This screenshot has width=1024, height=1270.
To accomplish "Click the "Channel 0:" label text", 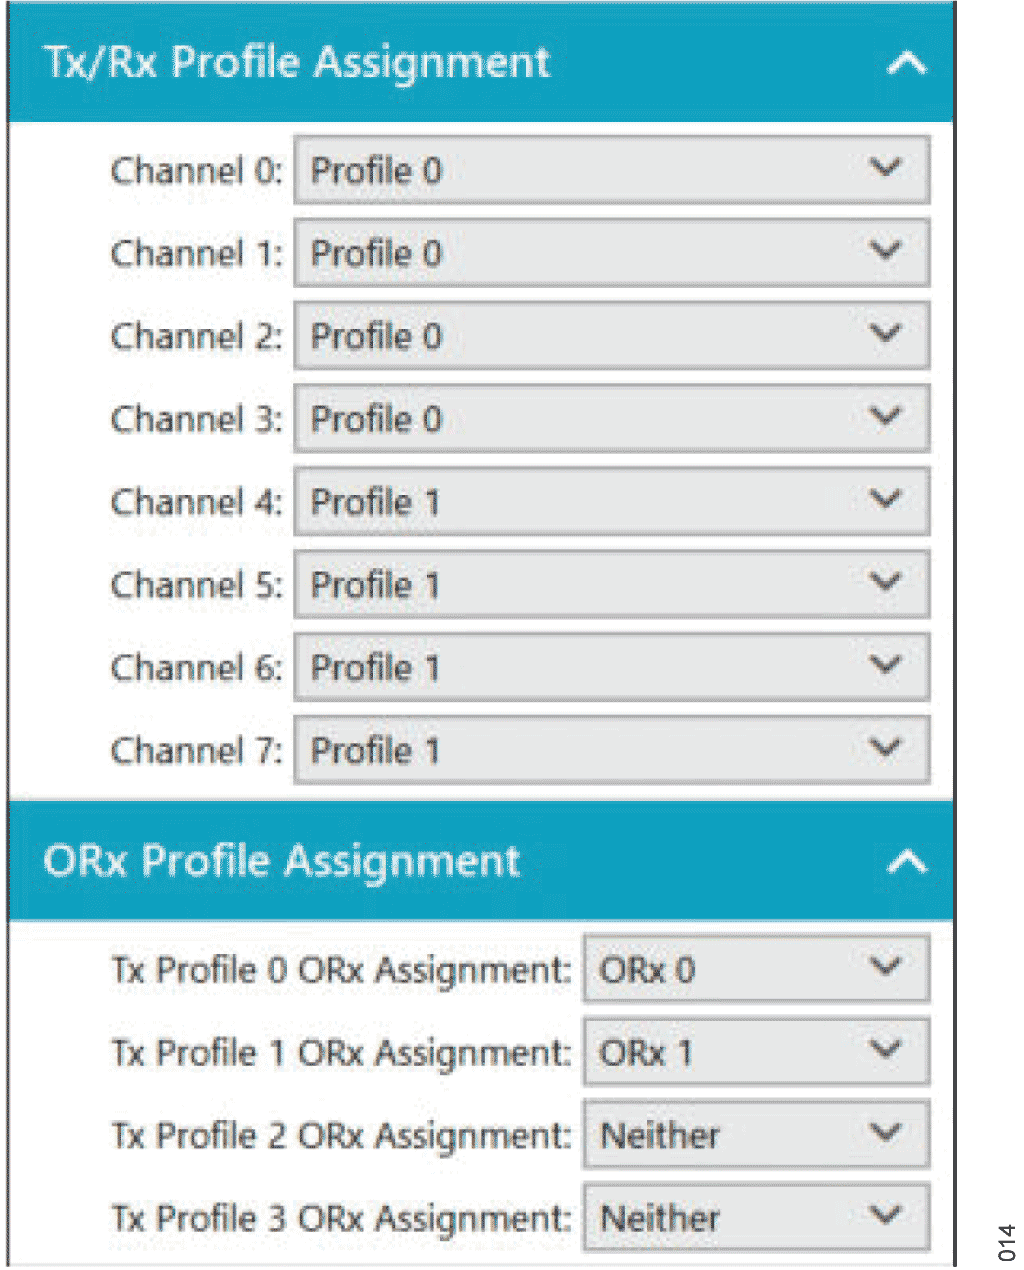I will [196, 171].
